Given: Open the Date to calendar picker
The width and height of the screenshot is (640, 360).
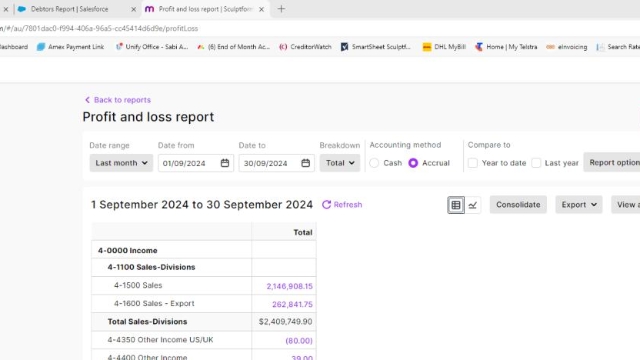Looking at the screenshot, I should [305, 163].
